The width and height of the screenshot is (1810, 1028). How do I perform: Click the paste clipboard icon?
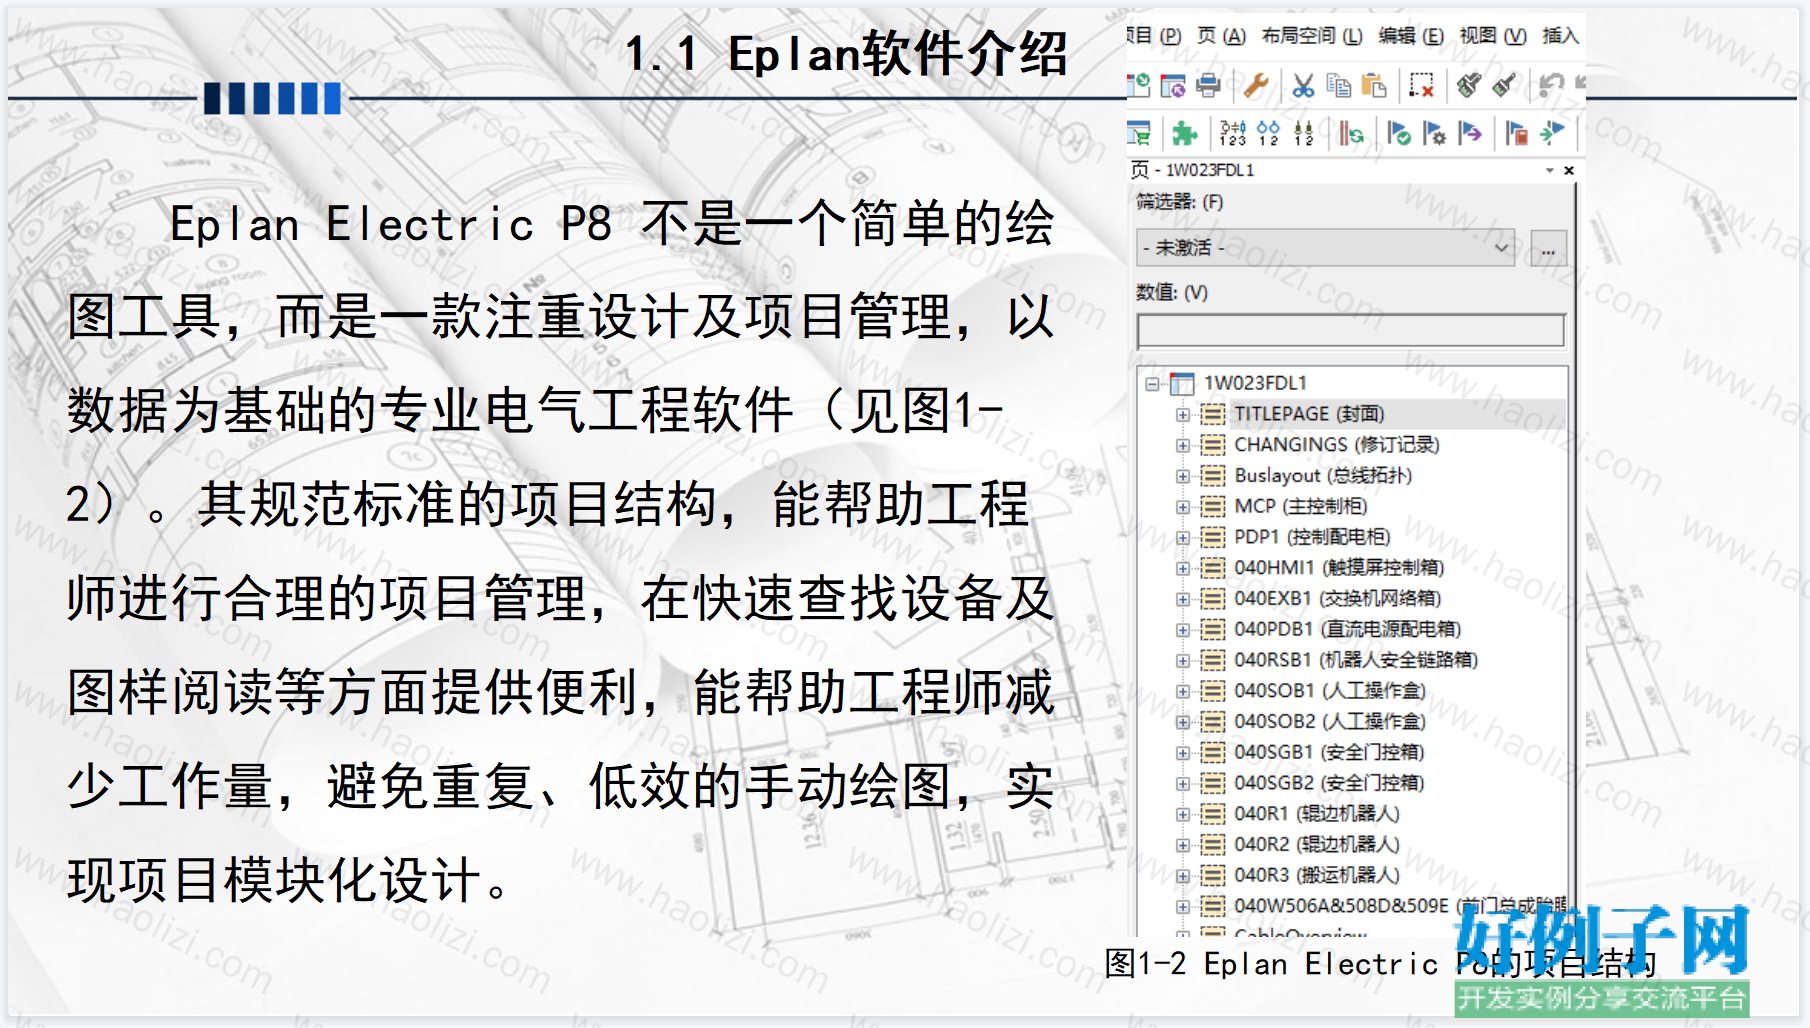[1374, 86]
